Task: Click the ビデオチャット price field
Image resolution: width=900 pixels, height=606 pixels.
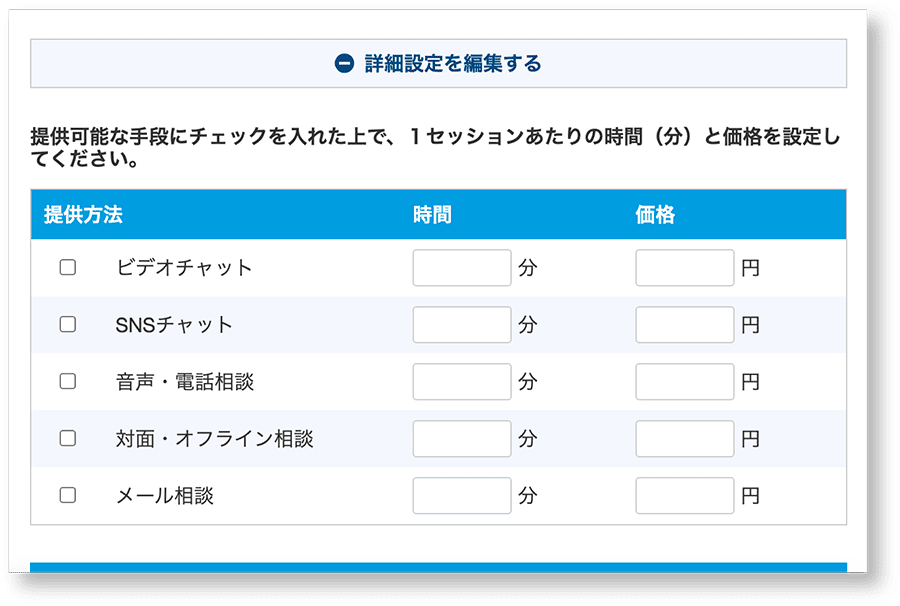Action: [x=685, y=267]
